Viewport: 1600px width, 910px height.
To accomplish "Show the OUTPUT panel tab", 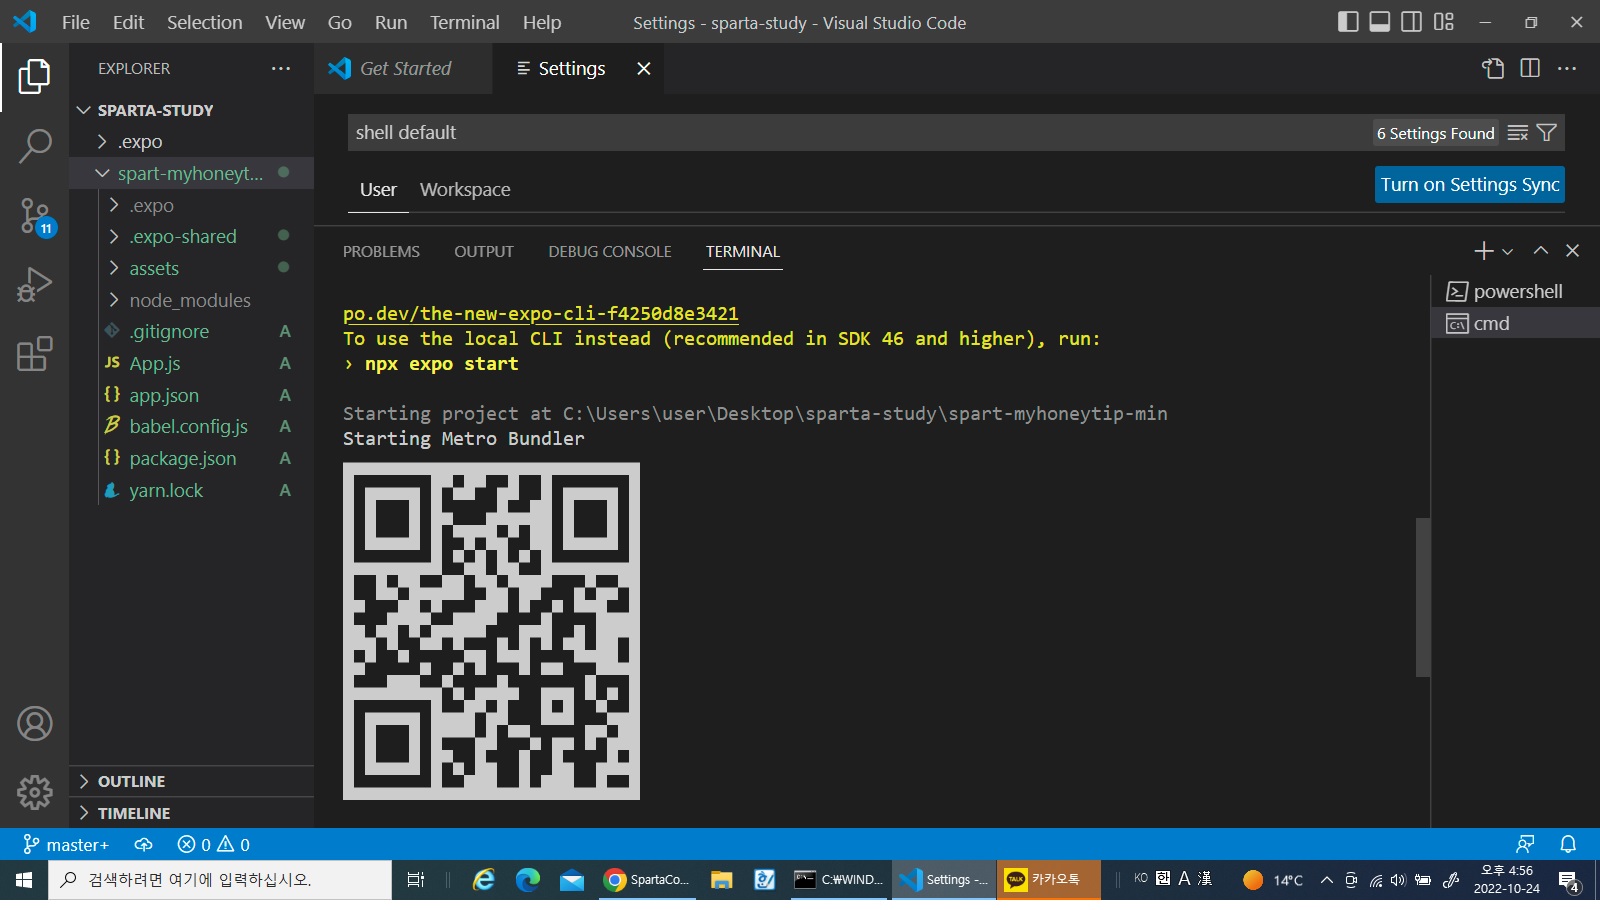I will click(484, 252).
